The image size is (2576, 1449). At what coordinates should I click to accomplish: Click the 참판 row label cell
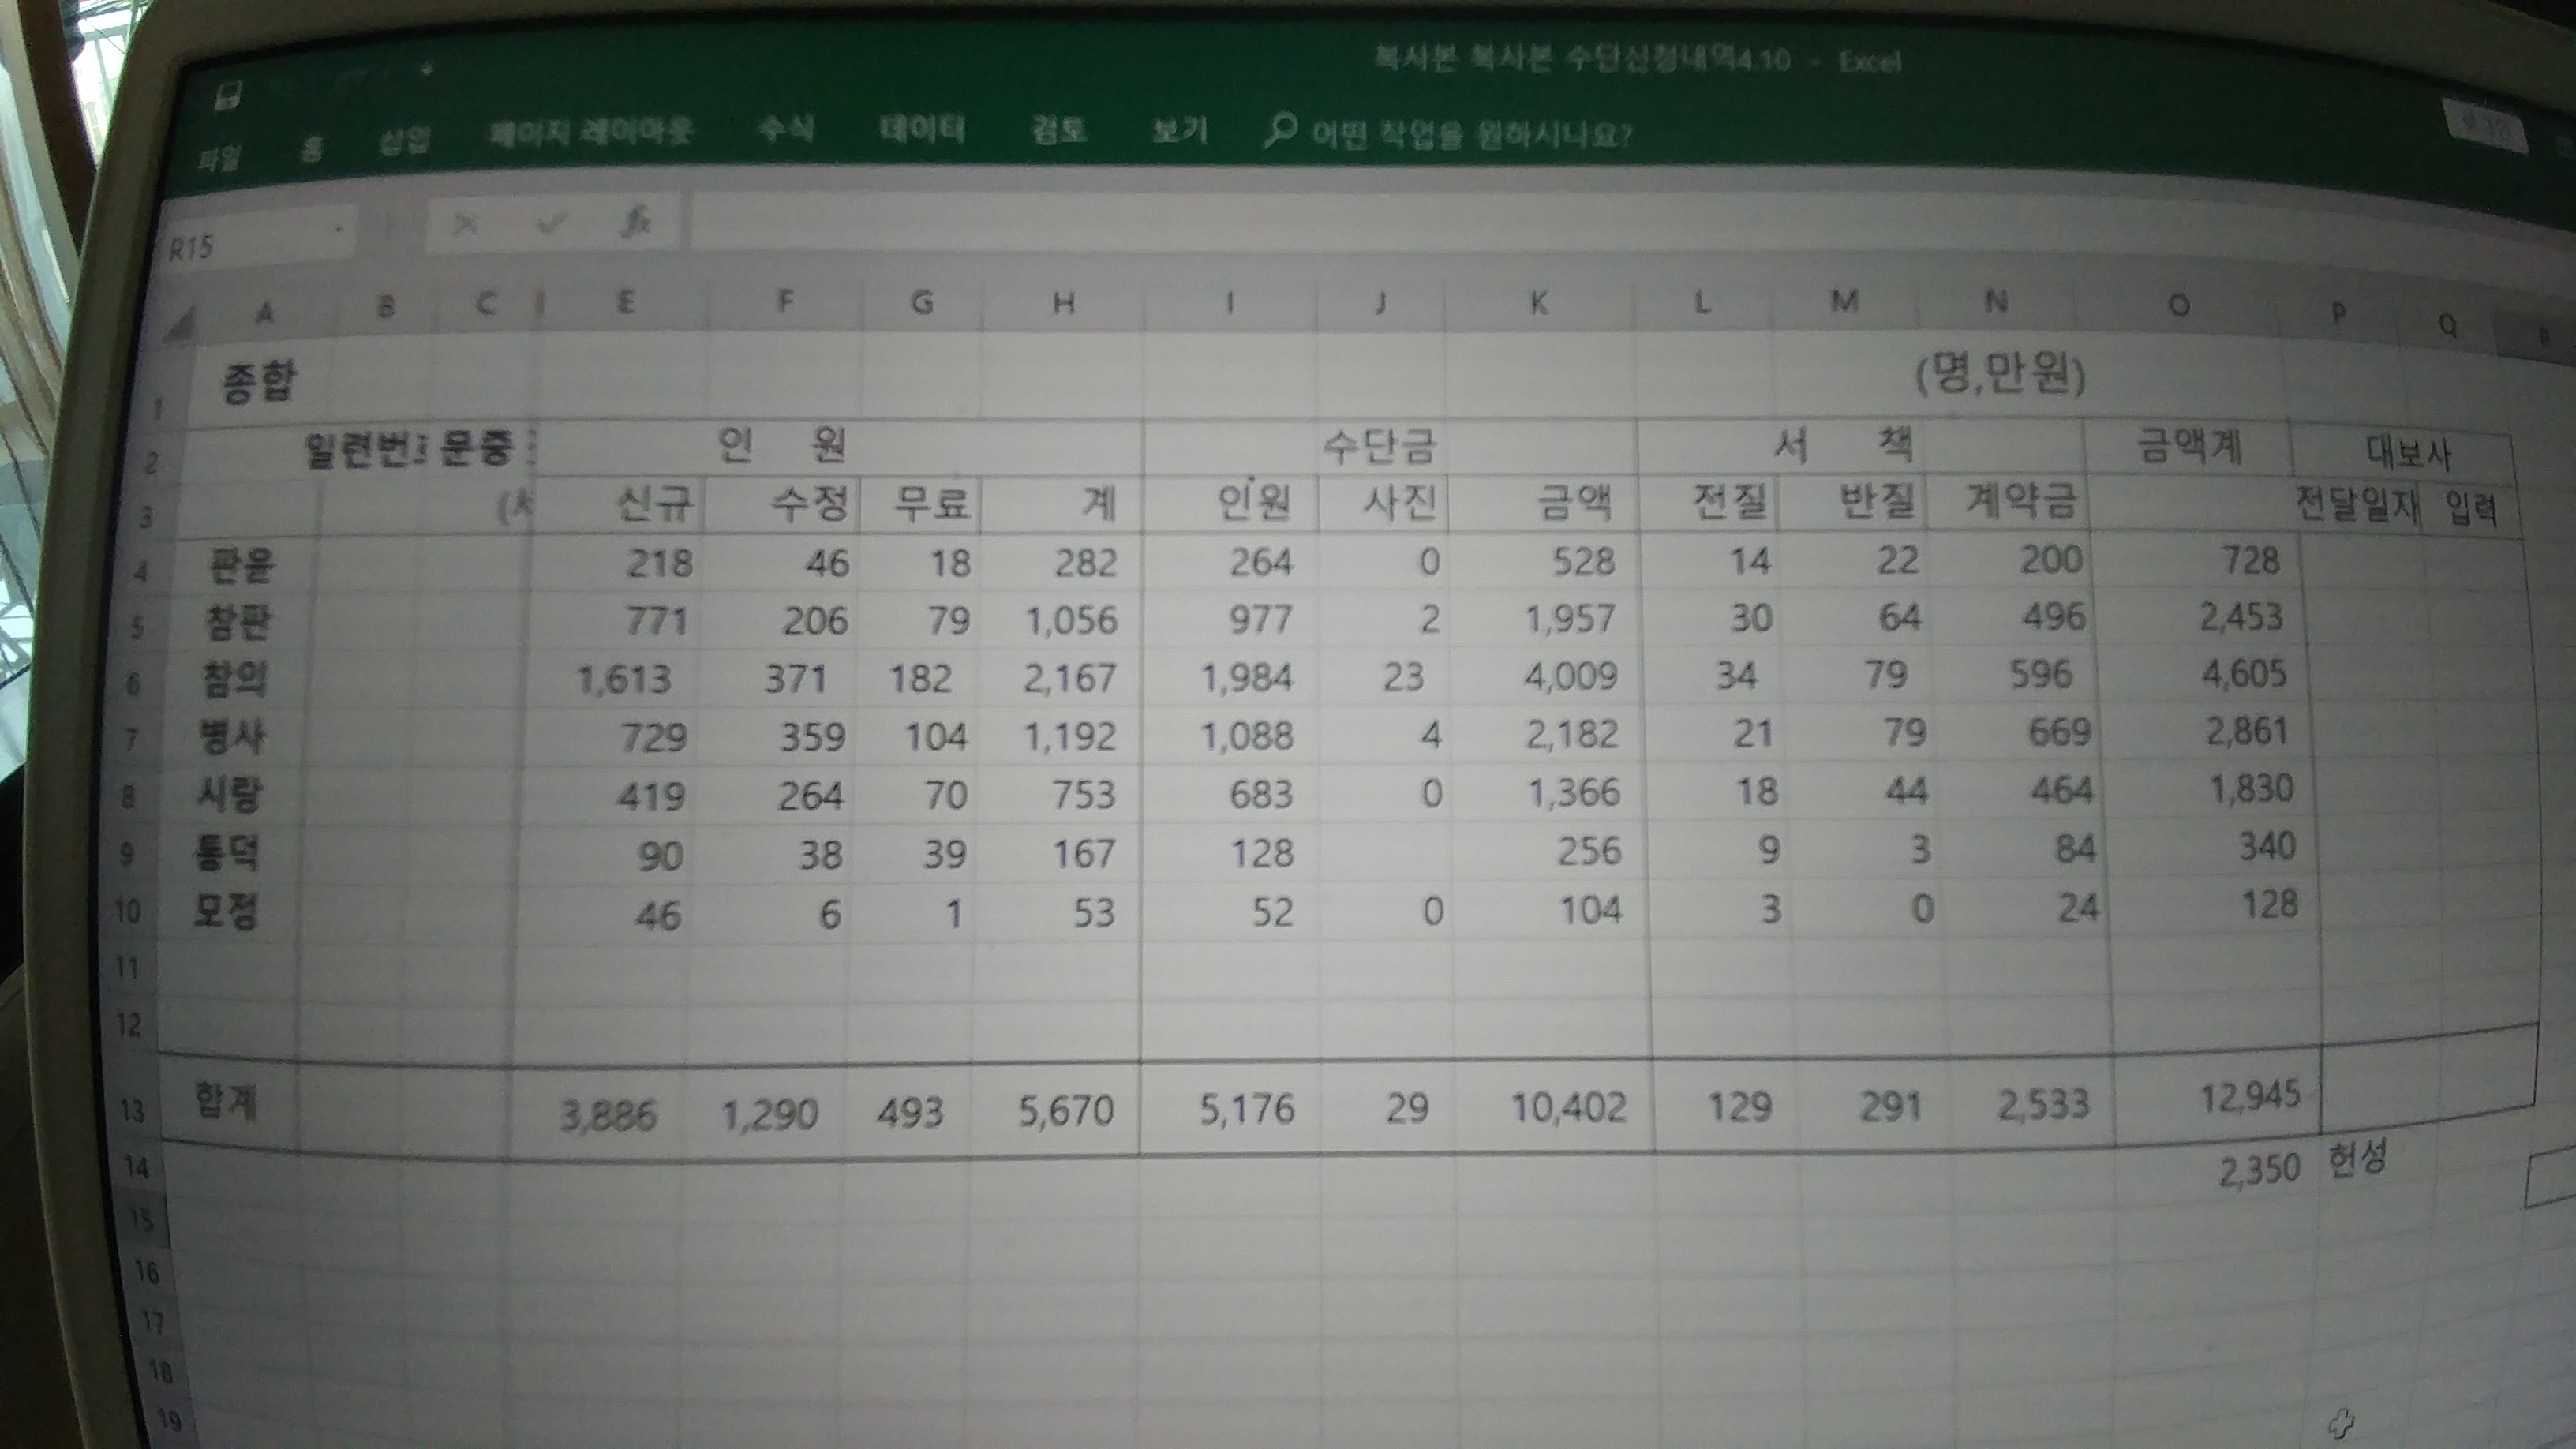click(237, 623)
